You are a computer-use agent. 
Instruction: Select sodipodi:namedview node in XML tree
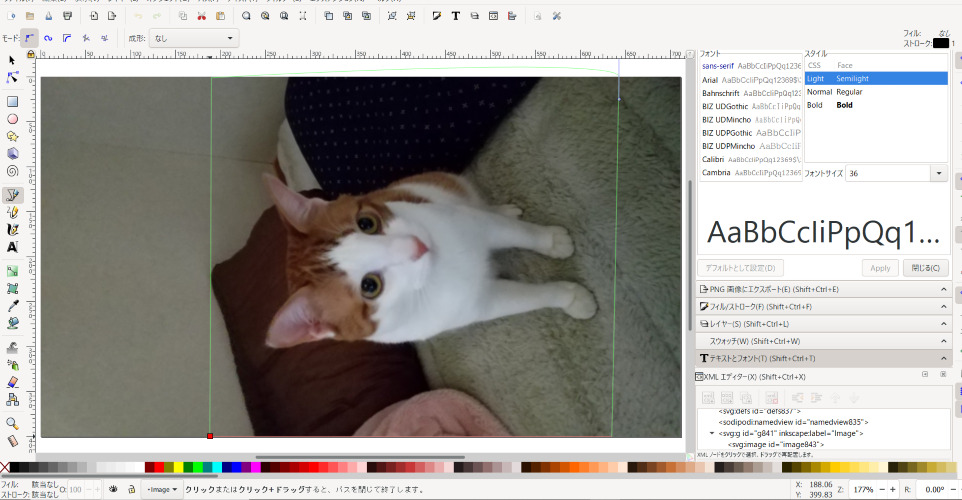793,422
